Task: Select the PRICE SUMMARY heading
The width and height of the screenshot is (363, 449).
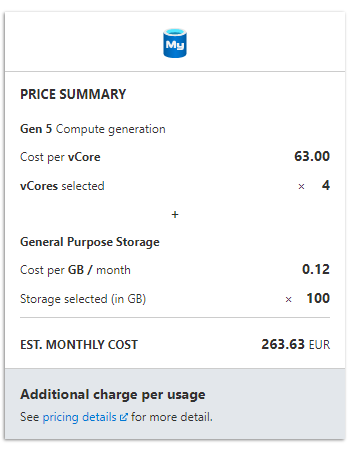Action: point(73,94)
